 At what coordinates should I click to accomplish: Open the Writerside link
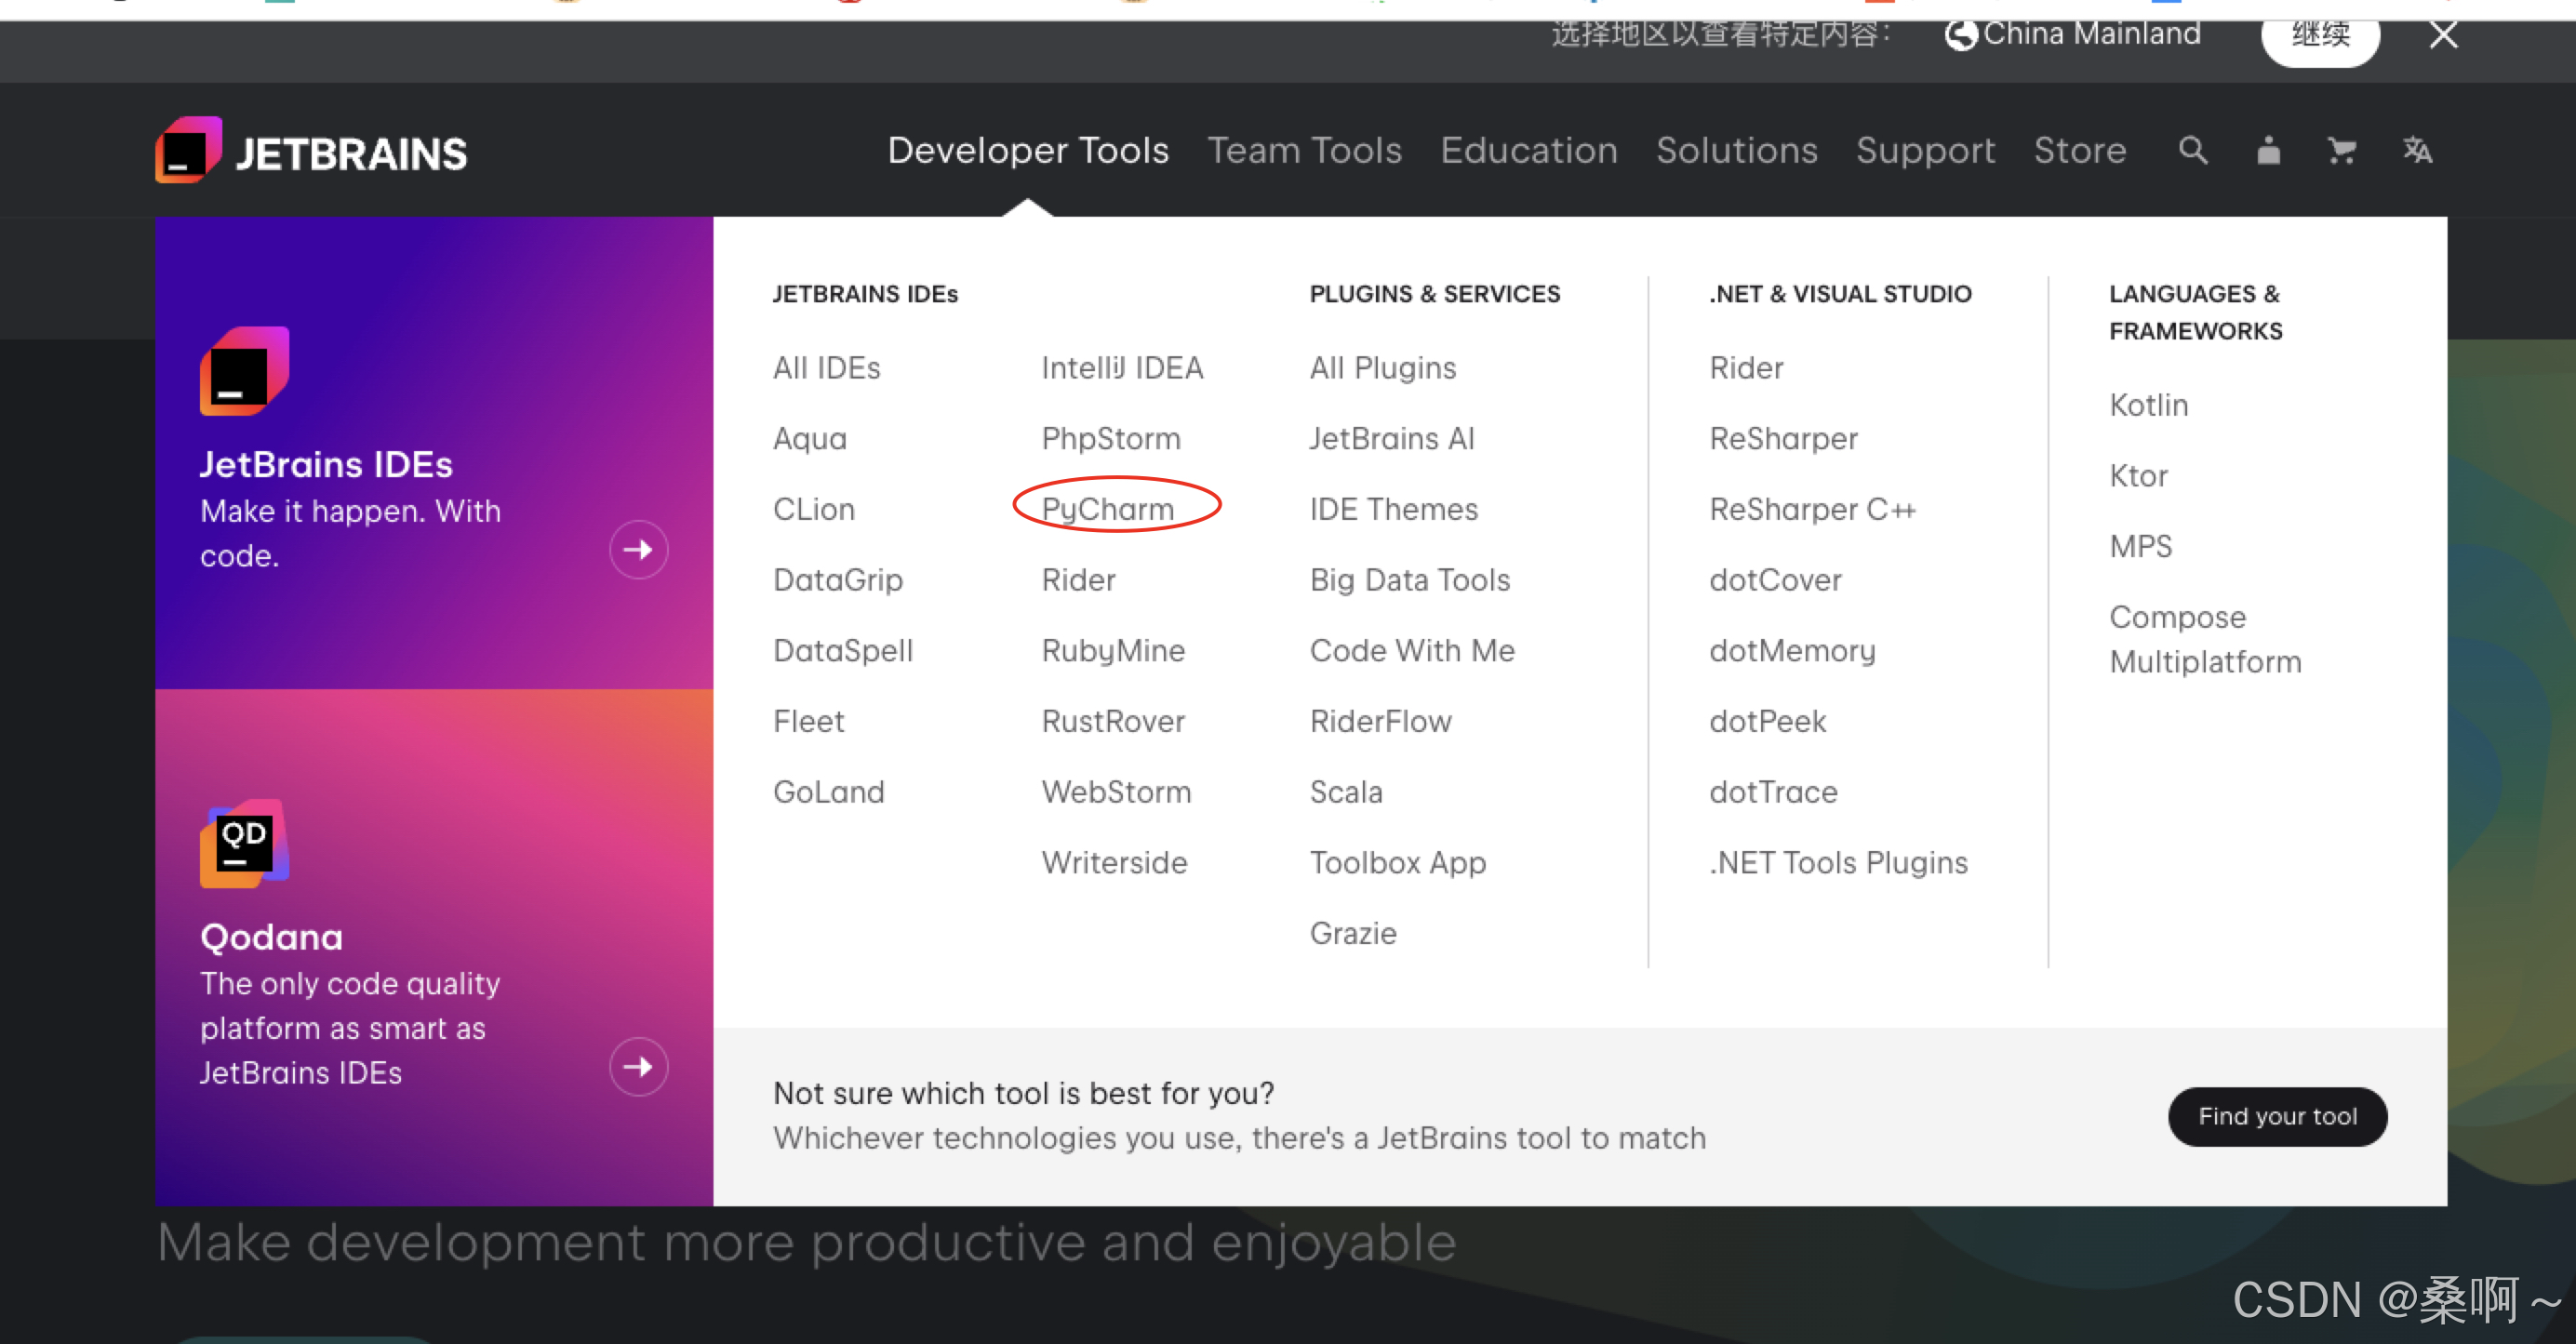1114,863
